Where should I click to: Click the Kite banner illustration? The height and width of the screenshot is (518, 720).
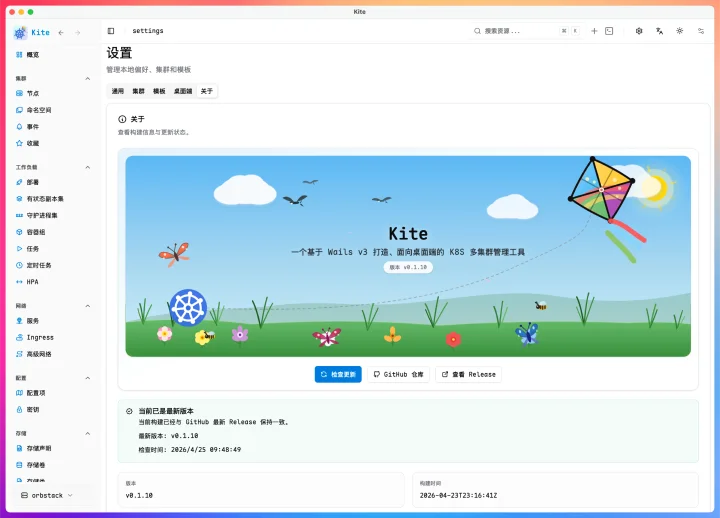[408, 256]
